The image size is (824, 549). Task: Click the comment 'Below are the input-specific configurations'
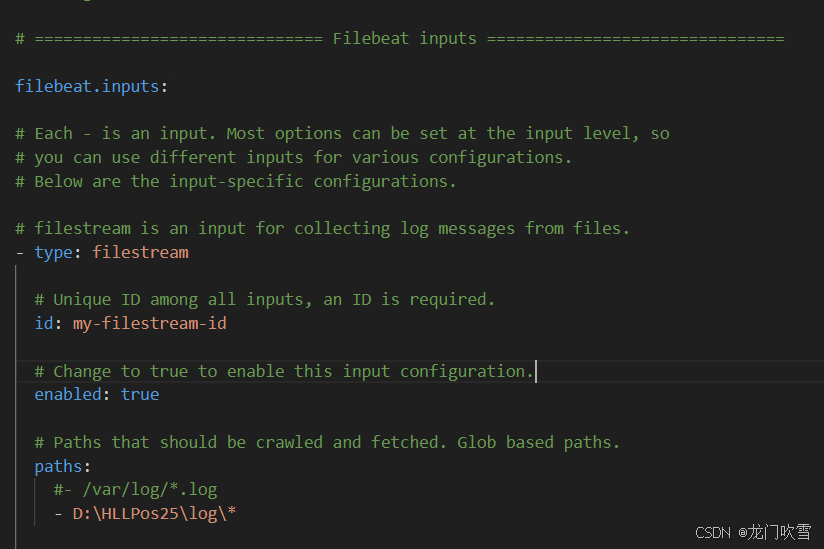(235, 181)
